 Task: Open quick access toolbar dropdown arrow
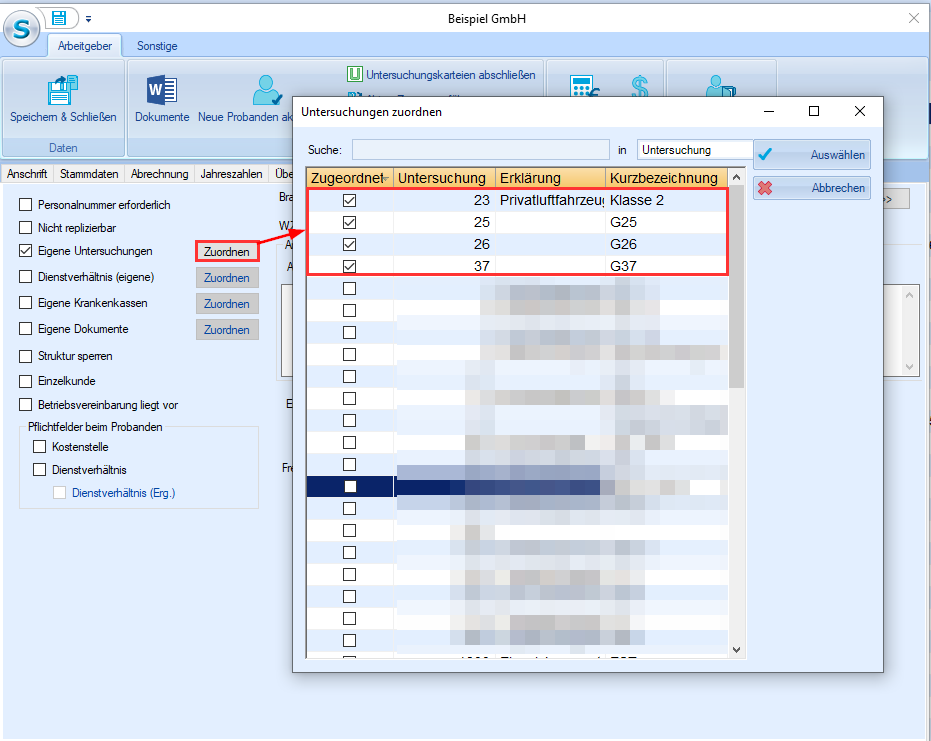tap(88, 19)
